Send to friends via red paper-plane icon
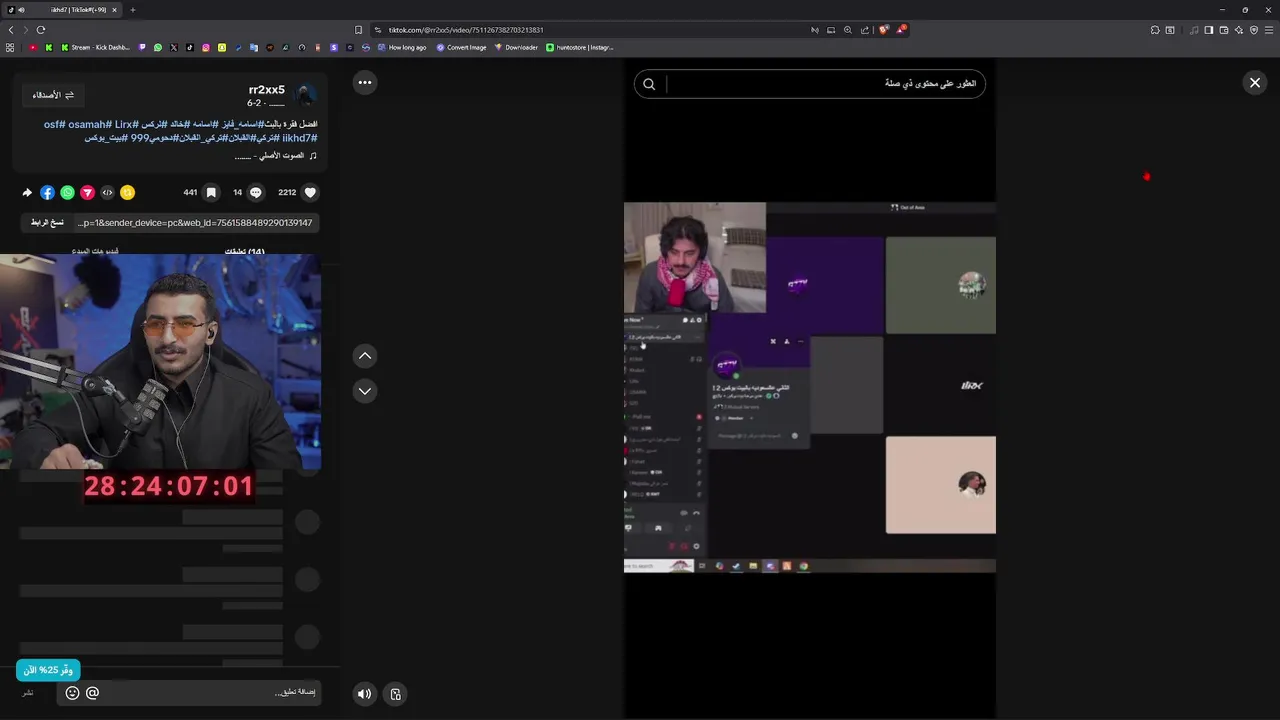Screen dimensions: 1280x720 coord(87,192)
